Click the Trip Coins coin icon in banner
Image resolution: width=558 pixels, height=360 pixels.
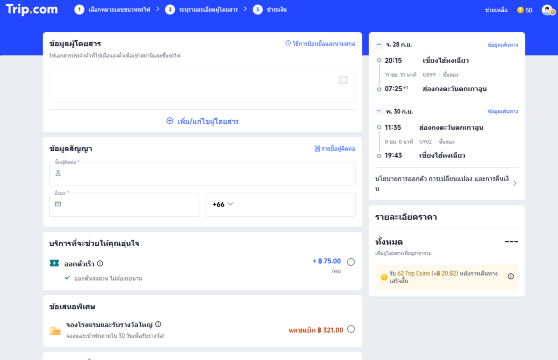(x=384, y=277)
